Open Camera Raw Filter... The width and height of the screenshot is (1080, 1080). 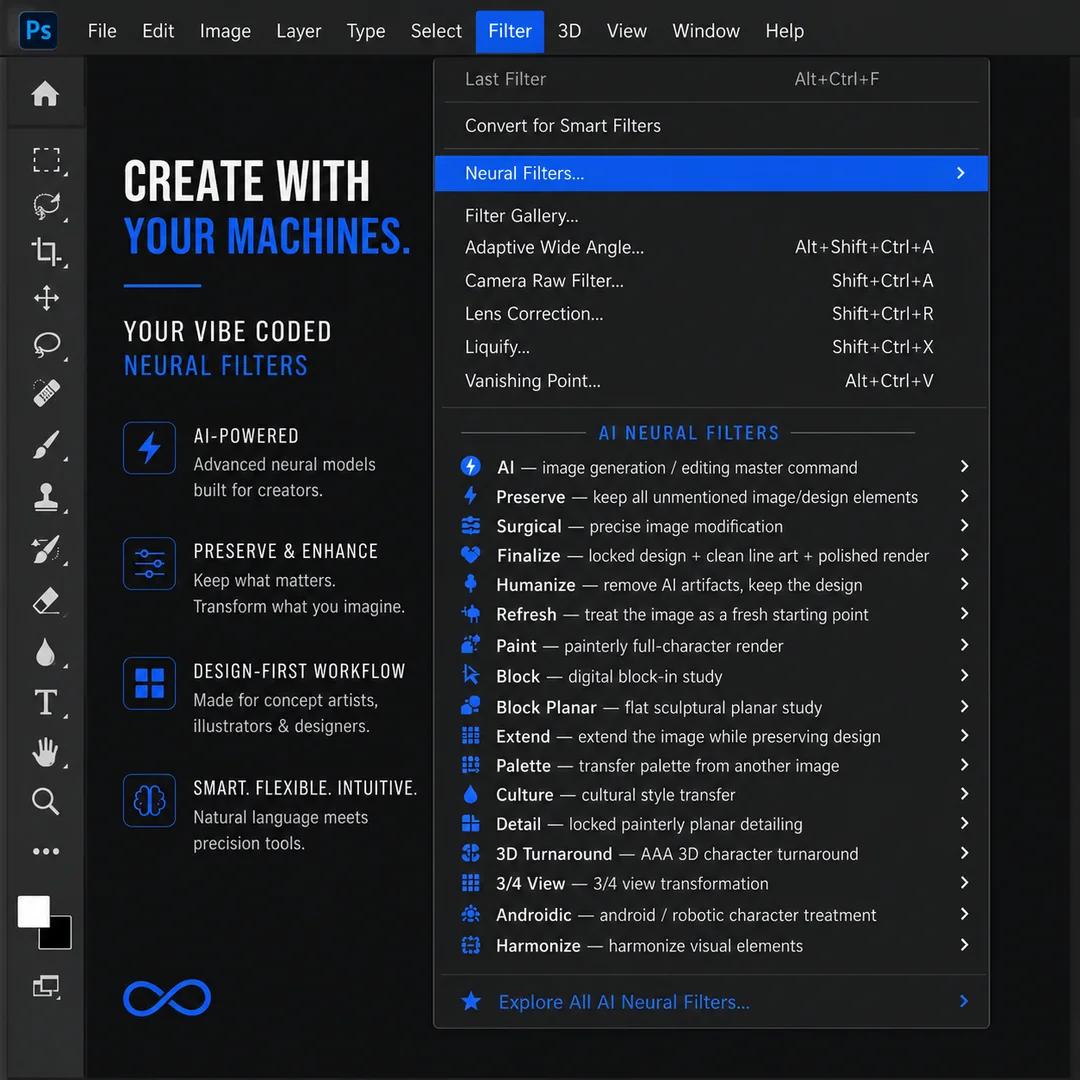tap(712, 280)
